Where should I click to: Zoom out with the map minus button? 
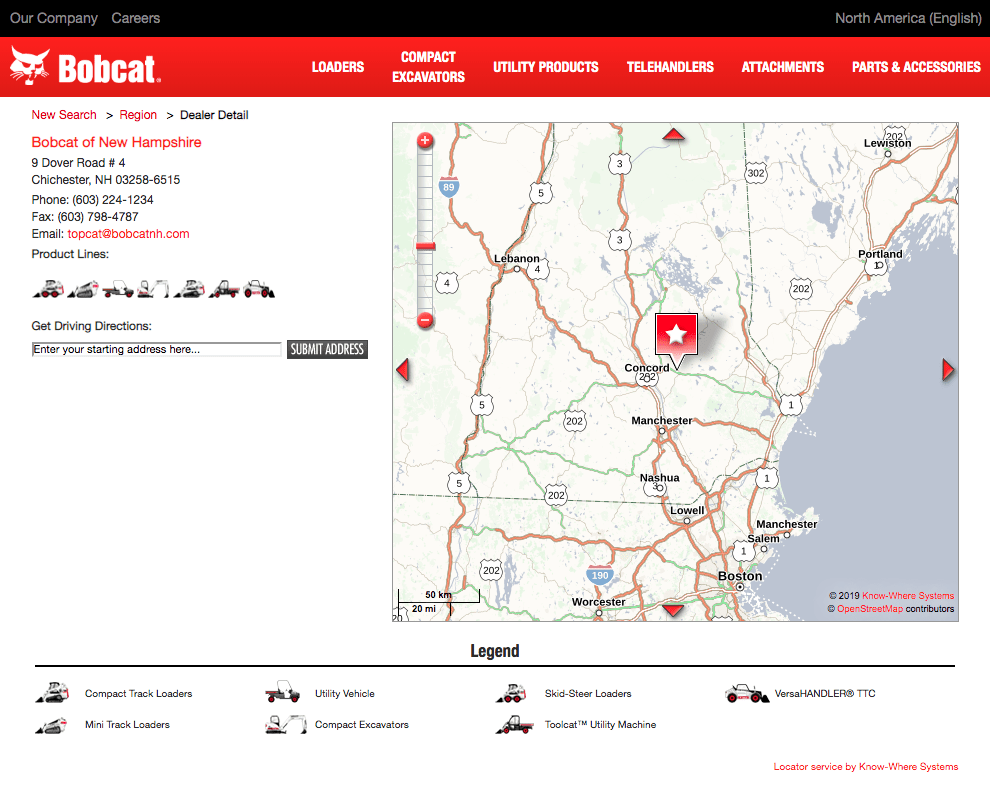(425, 320)
